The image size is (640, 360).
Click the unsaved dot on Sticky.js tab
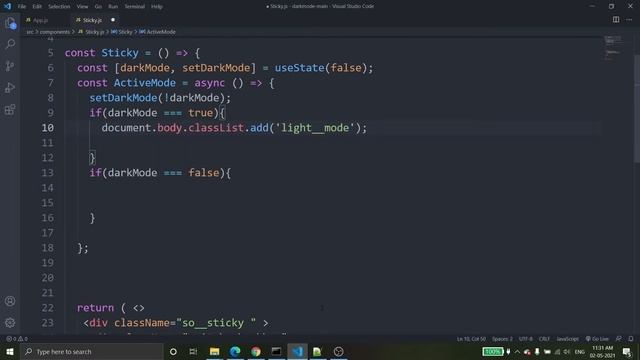(113, 20)
